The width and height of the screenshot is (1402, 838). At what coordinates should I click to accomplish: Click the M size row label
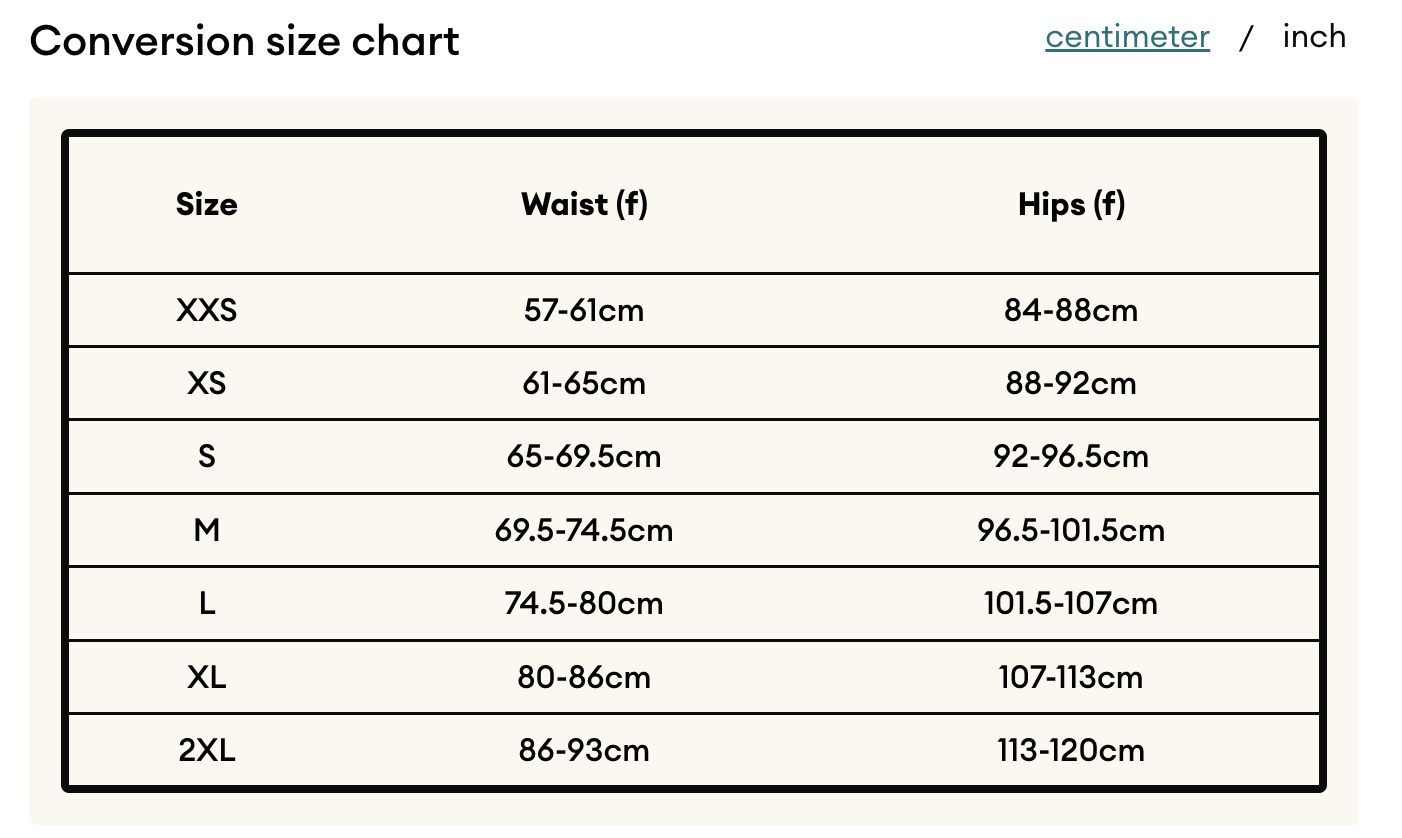207,530
